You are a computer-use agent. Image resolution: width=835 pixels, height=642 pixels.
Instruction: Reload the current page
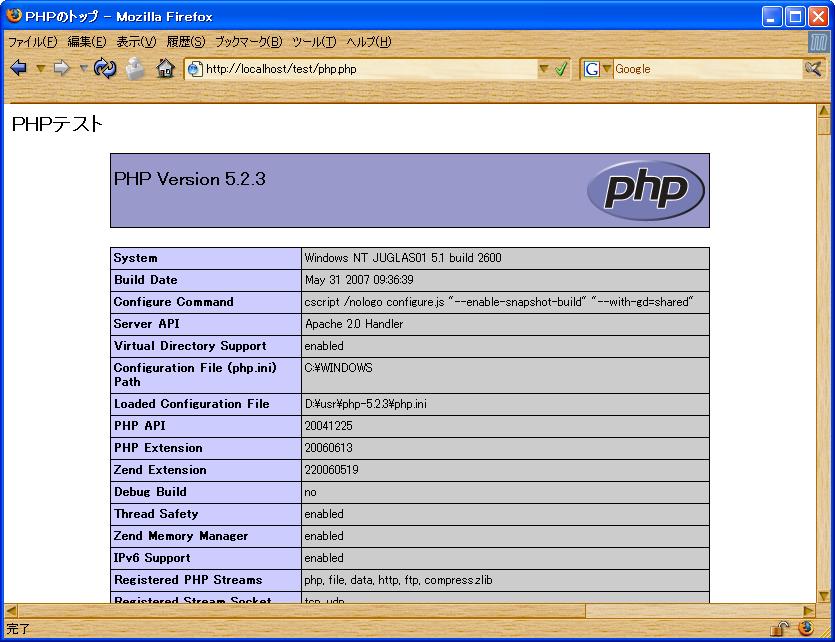[104, 69]
